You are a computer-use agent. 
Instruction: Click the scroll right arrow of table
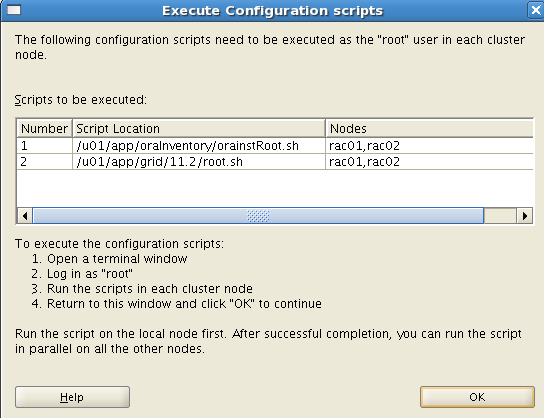click(x=525, y=216)
